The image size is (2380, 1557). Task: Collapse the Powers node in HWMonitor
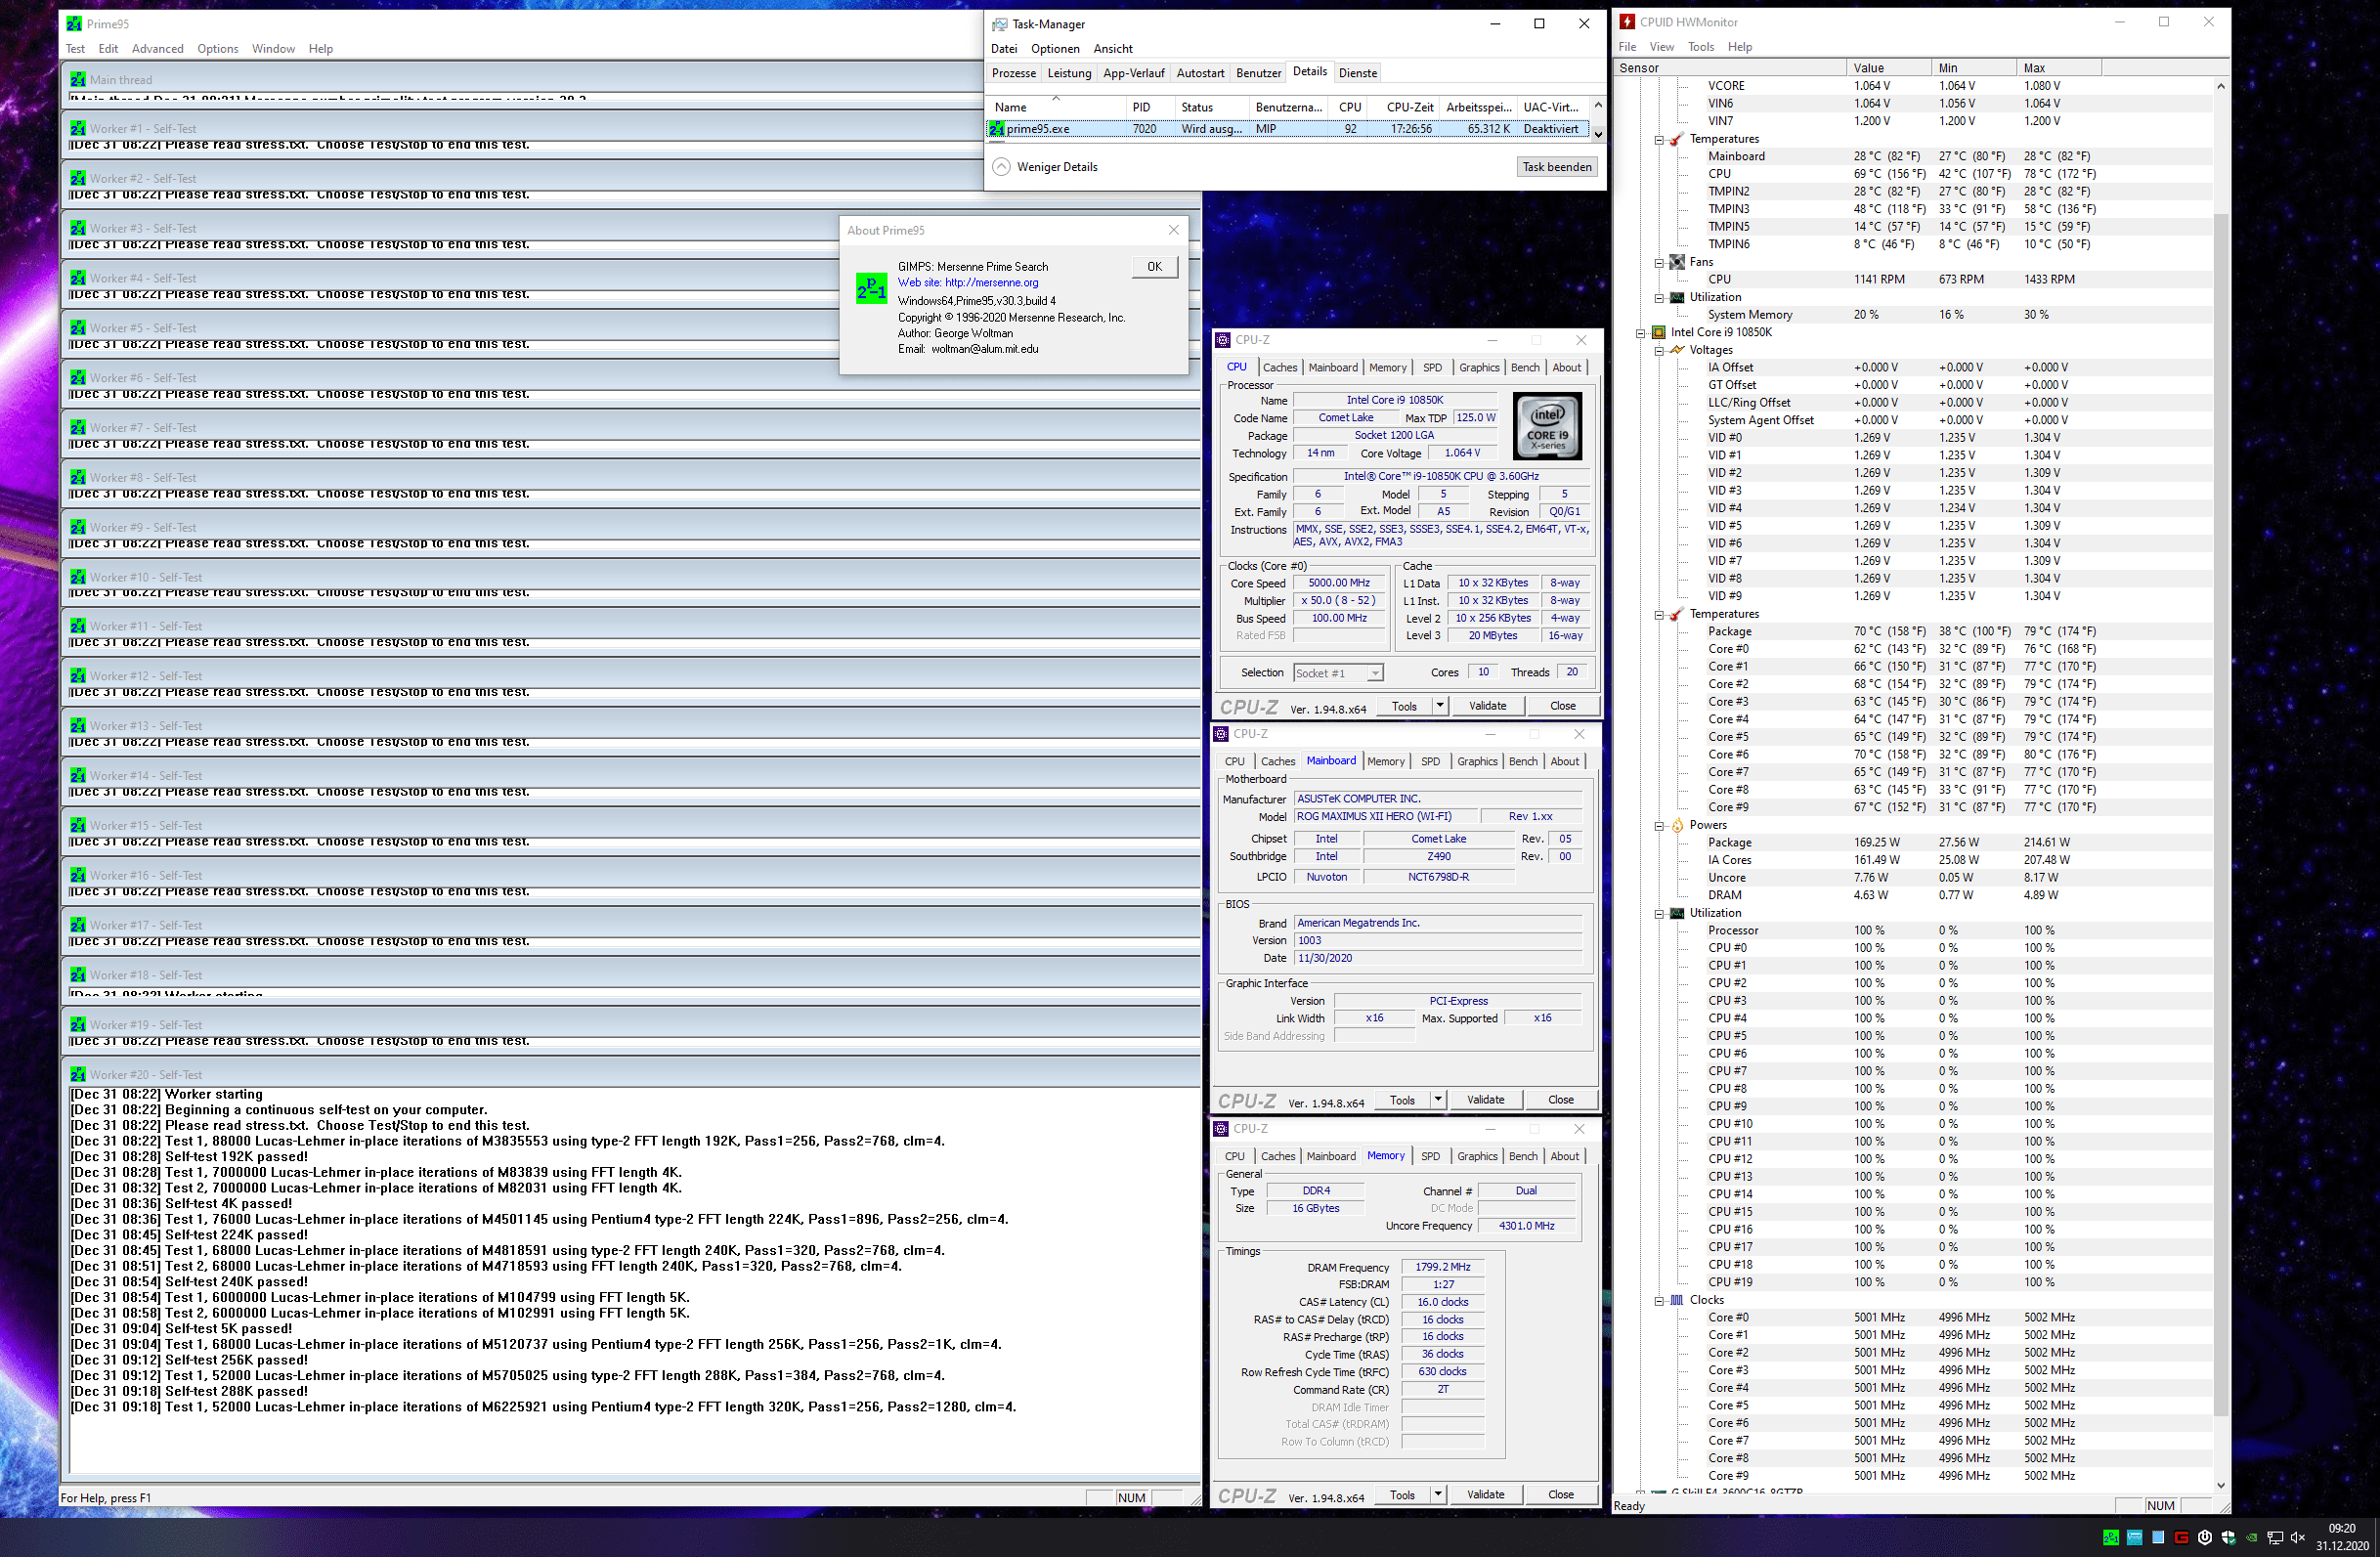pos(1659,826)
